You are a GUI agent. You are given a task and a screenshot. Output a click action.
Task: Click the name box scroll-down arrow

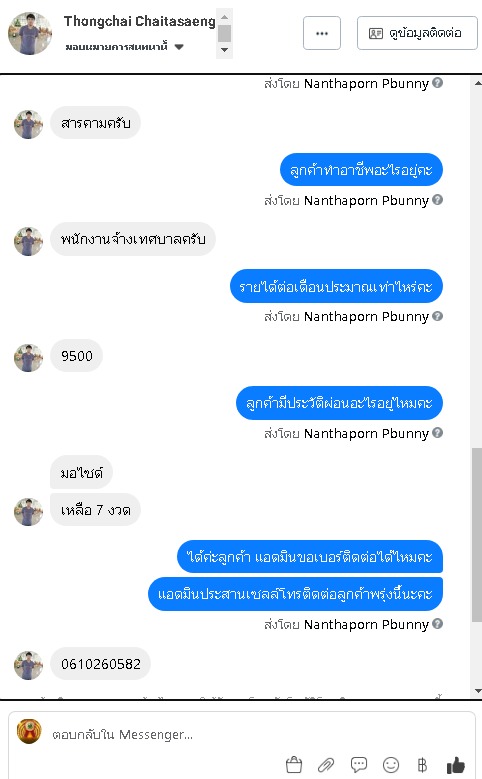point(225,50)
